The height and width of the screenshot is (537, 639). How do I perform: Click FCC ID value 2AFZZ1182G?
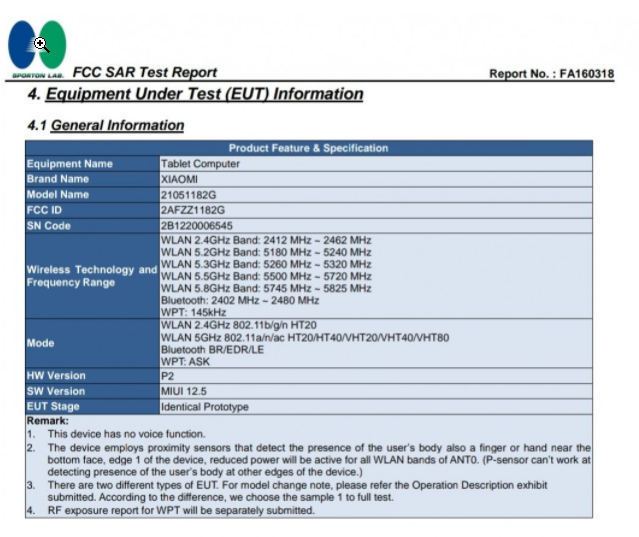193,210
